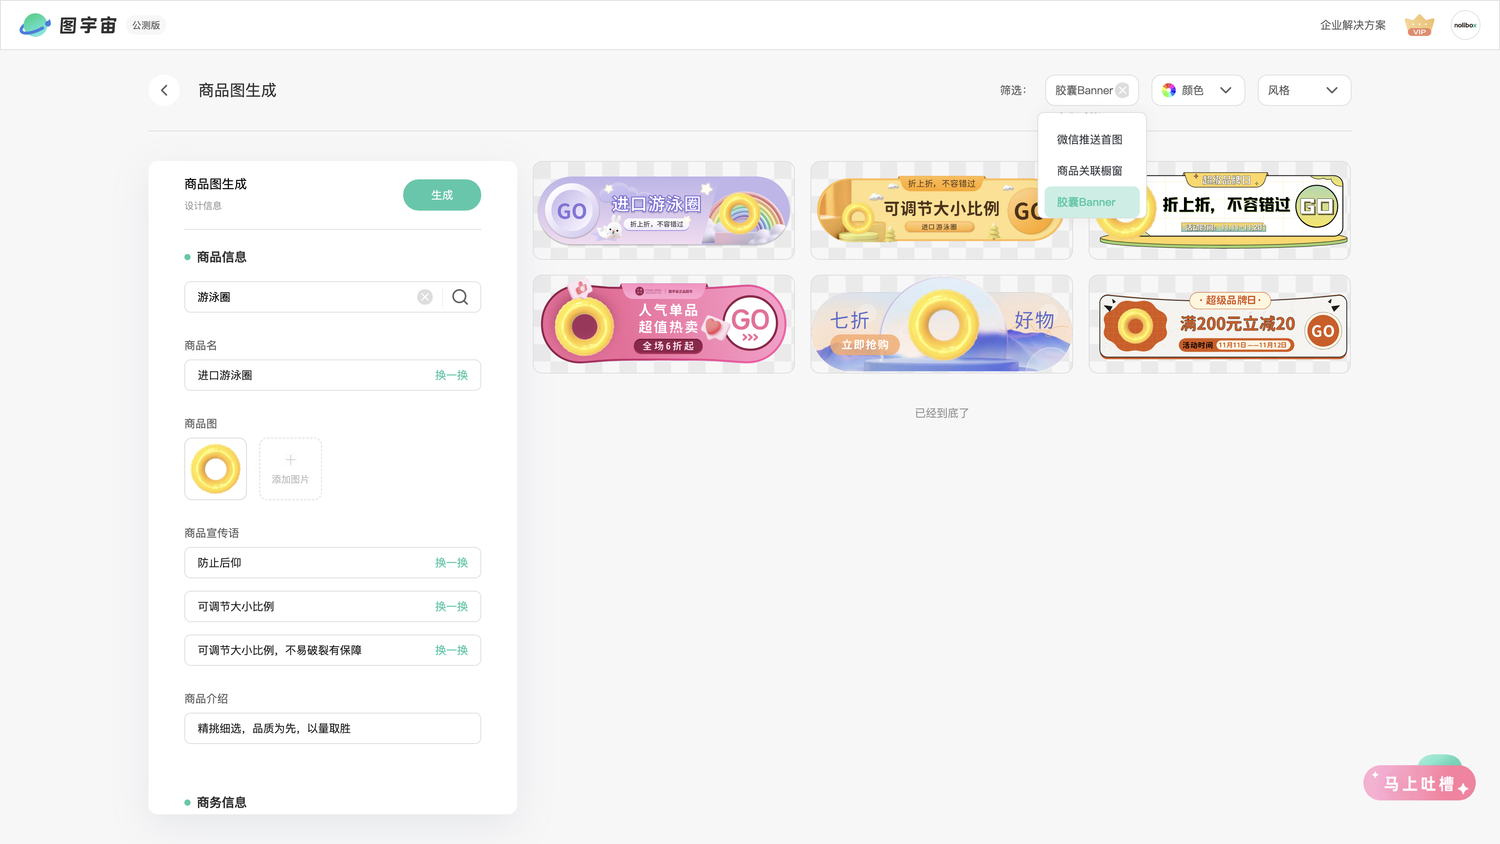Image resolution: width=1500 pixels, height=844 pixels.
Task: Open the 颜色 filter dropdown
Action: (1198, 90)
